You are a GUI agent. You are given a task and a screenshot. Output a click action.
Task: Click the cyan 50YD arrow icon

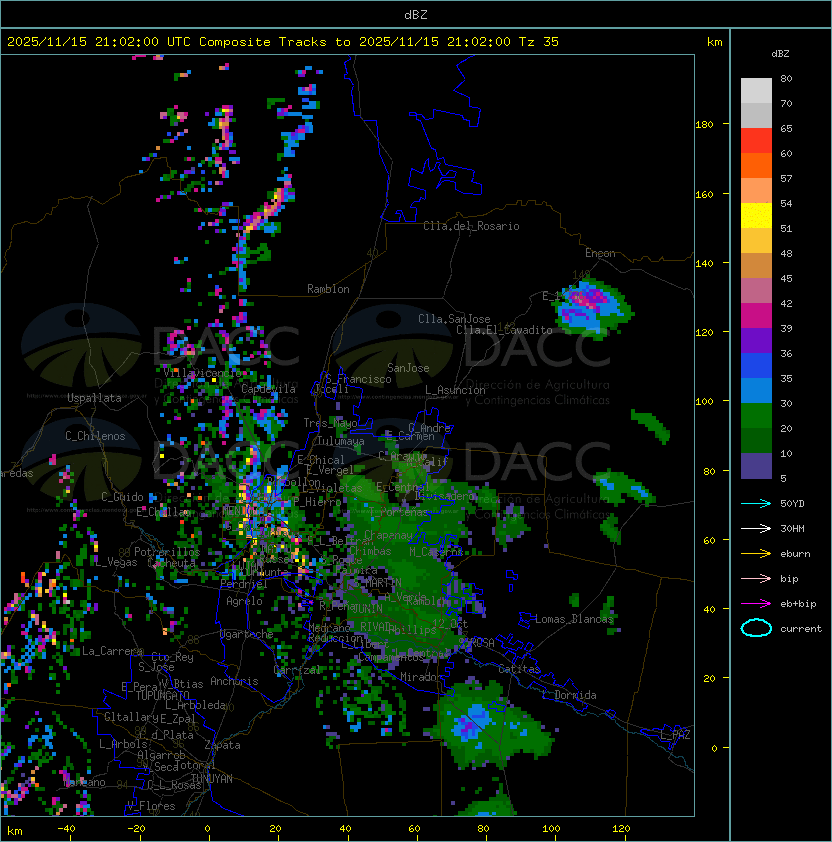pyautogui.click(x=756, y=504)
